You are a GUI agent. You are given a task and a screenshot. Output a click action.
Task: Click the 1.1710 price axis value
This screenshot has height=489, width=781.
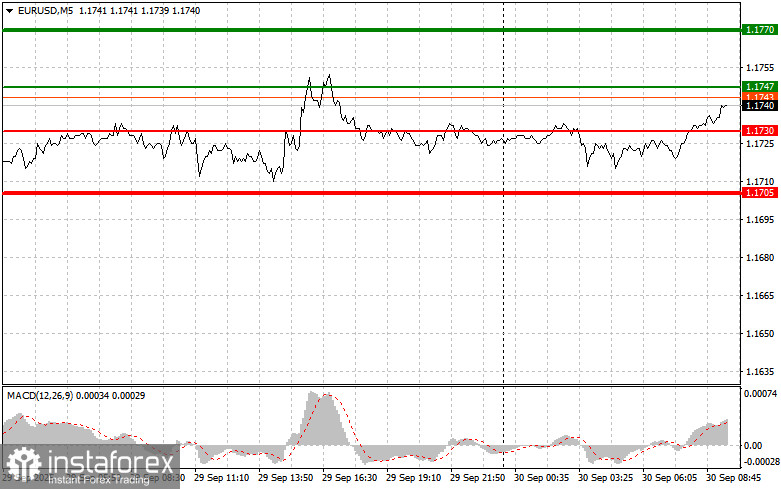click(760, 182)
